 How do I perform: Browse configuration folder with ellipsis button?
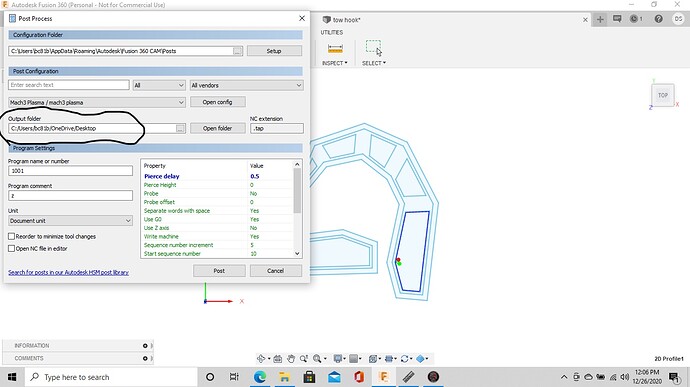(237, 51)
